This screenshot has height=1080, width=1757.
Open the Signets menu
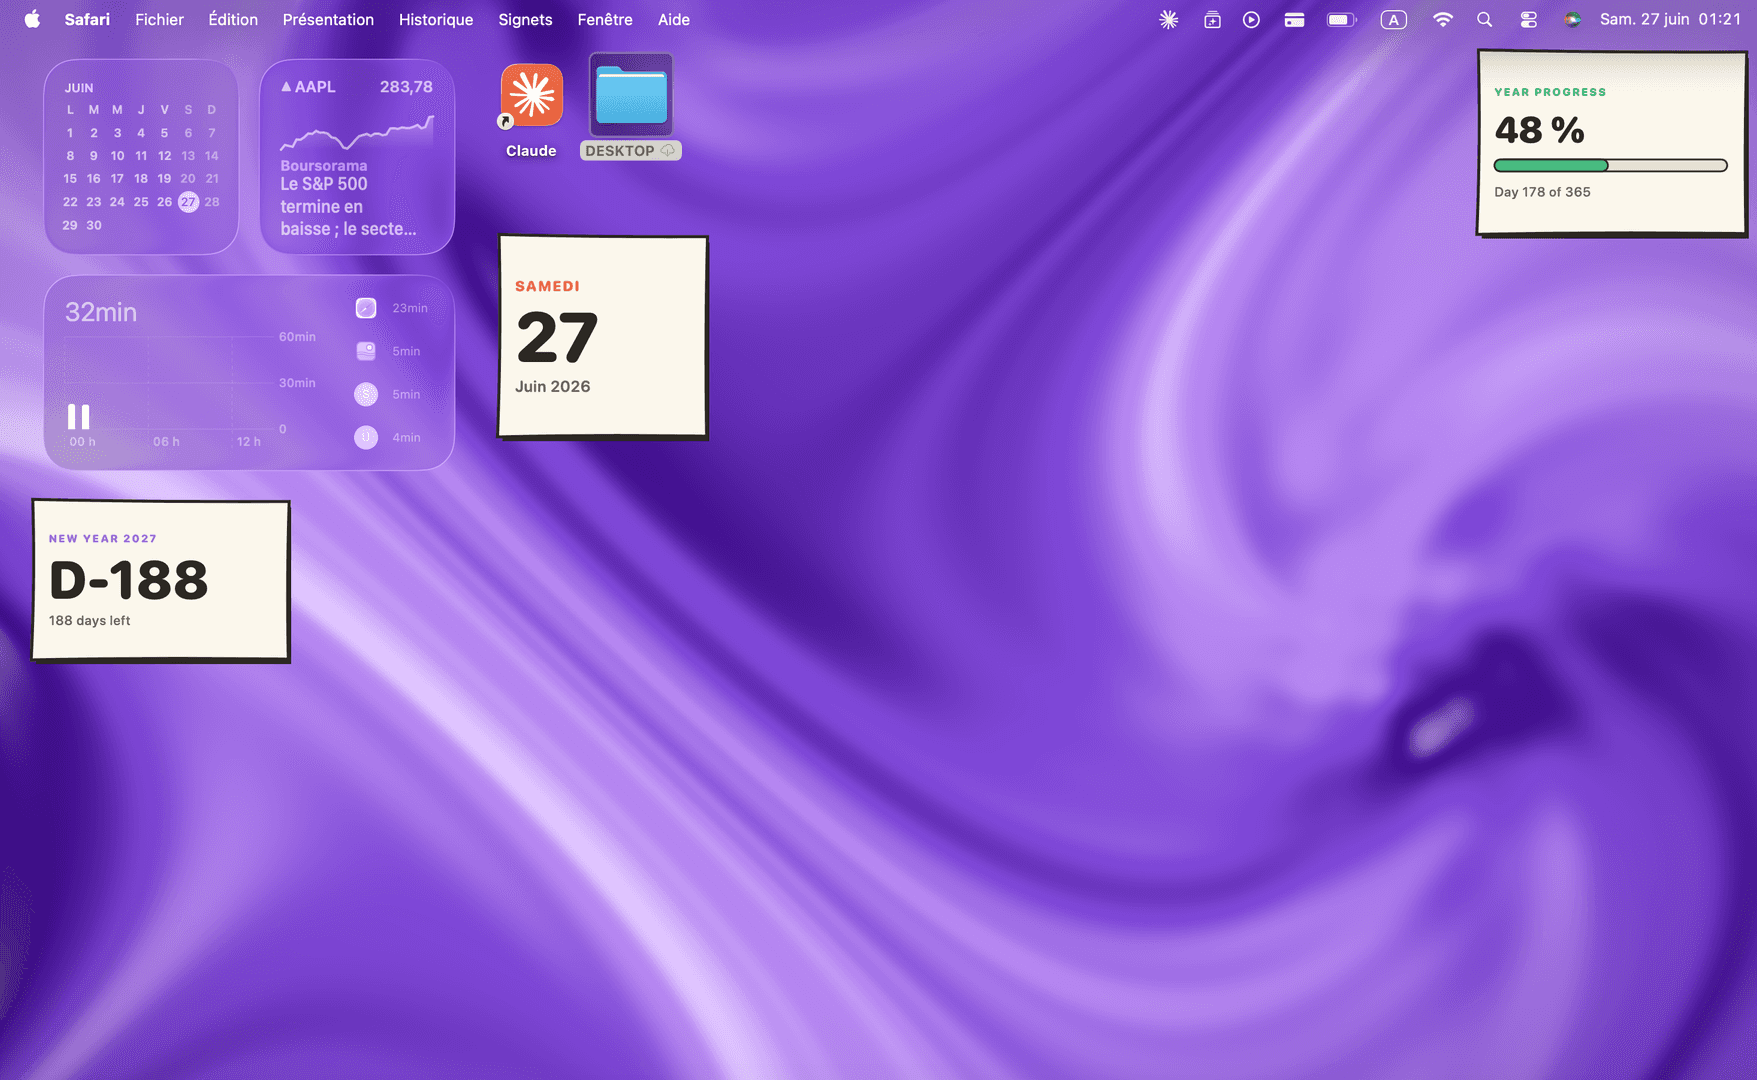pyautogui.click(x=525, y=19)
